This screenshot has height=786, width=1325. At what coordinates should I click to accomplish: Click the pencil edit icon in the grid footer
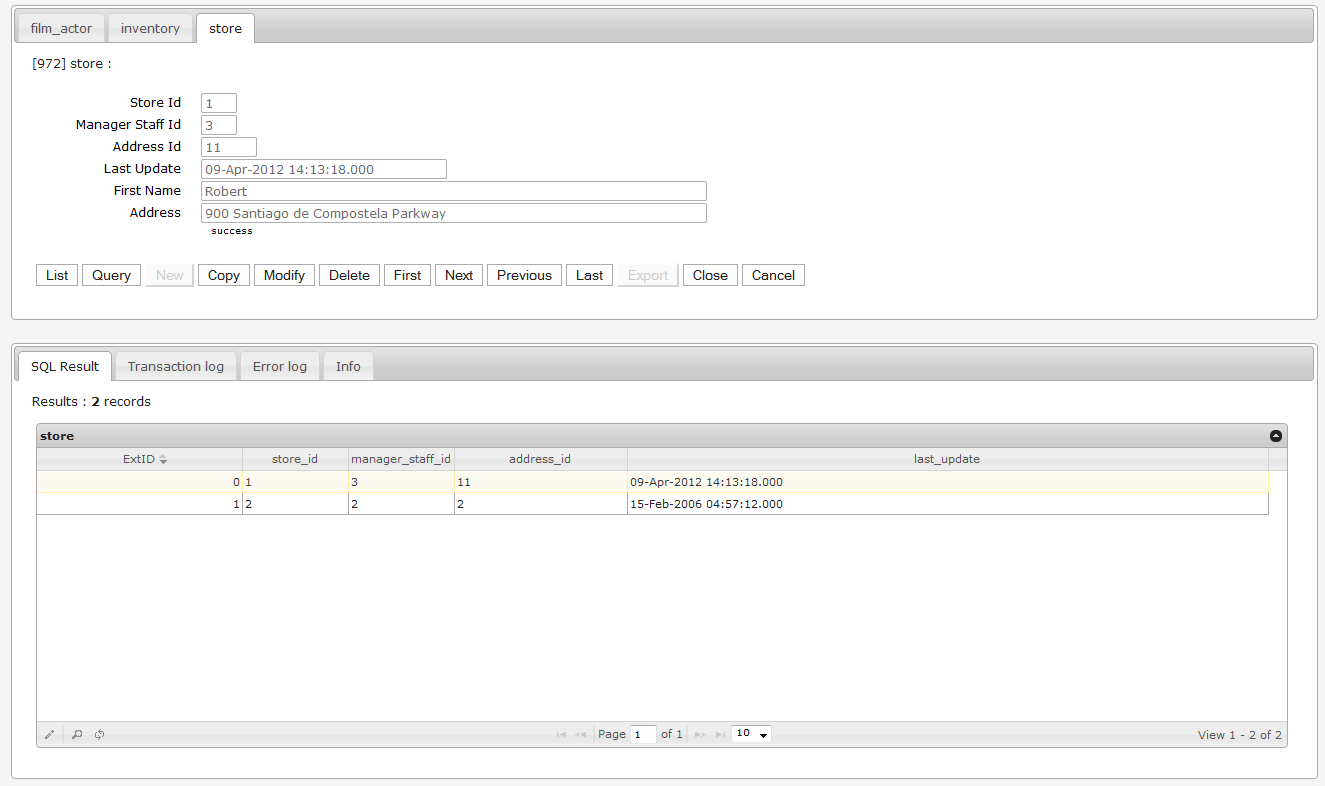[x=50, y=734]
